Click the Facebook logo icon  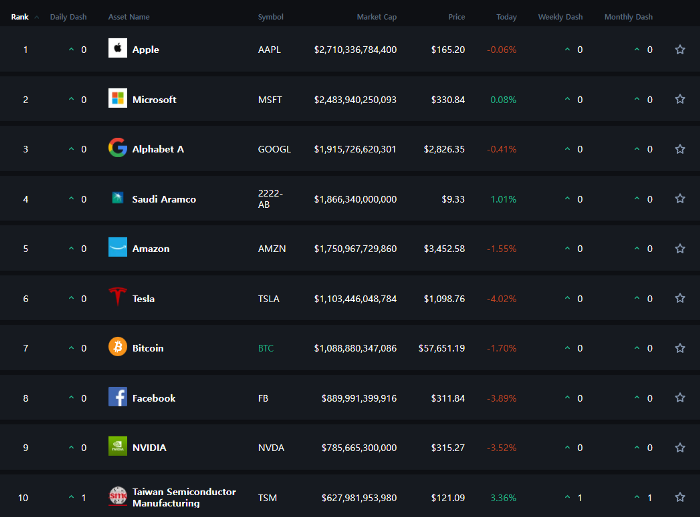click(117, 397)
